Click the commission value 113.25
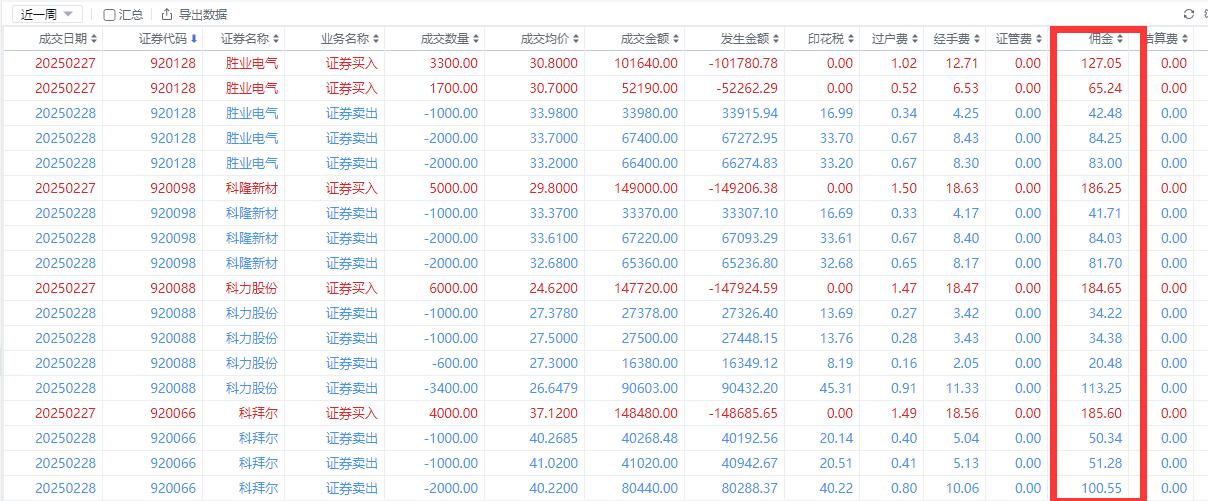1208x501 pixels. [1100, 388]
